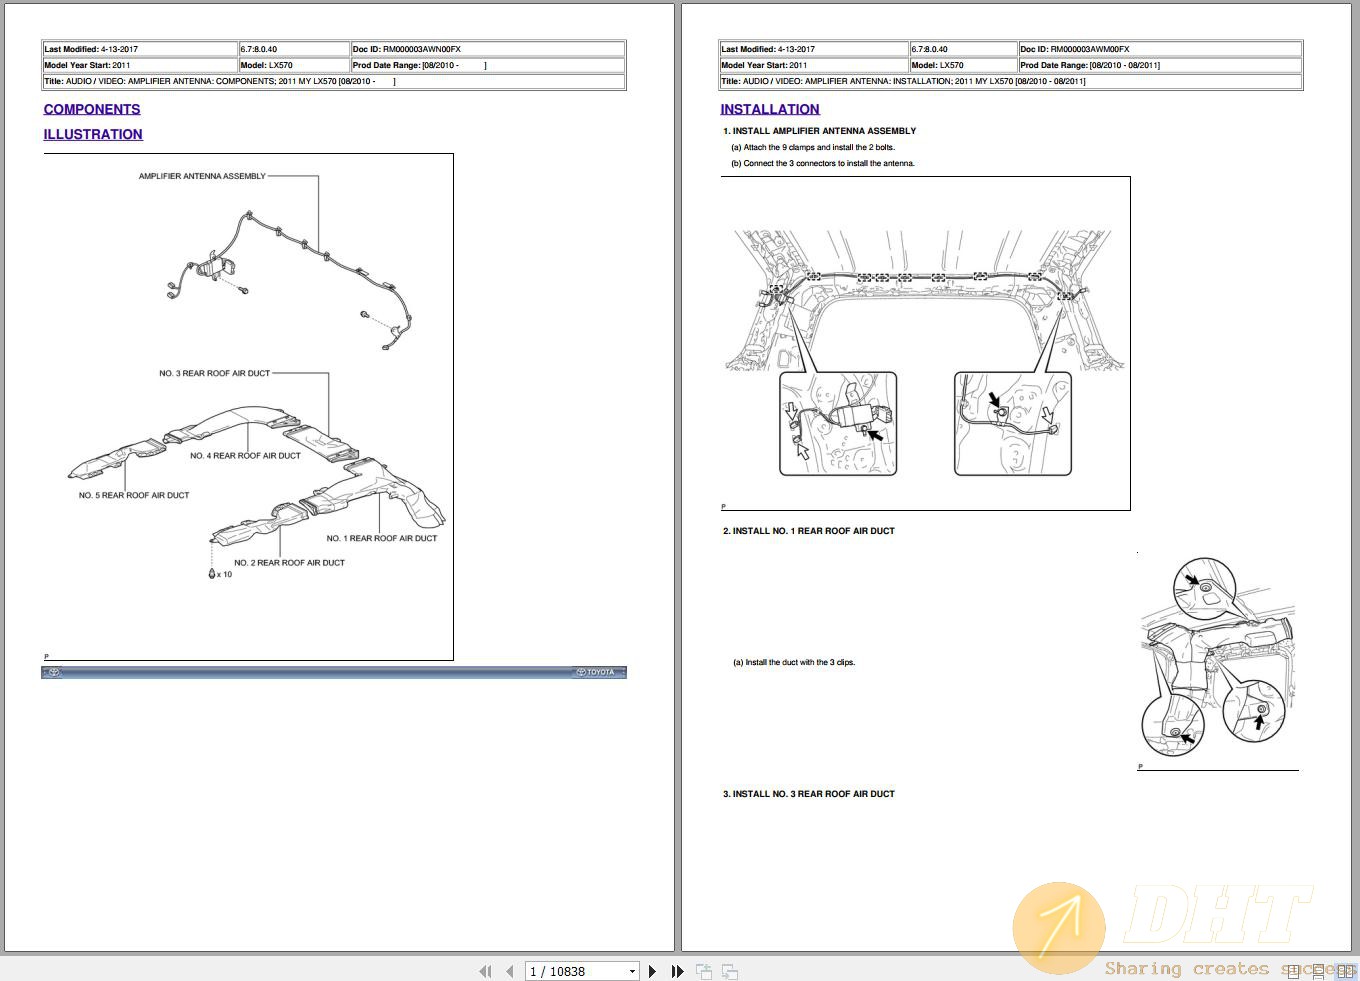
Task: Click the clip quantity 'x 10' text
Action: [225, 574]
